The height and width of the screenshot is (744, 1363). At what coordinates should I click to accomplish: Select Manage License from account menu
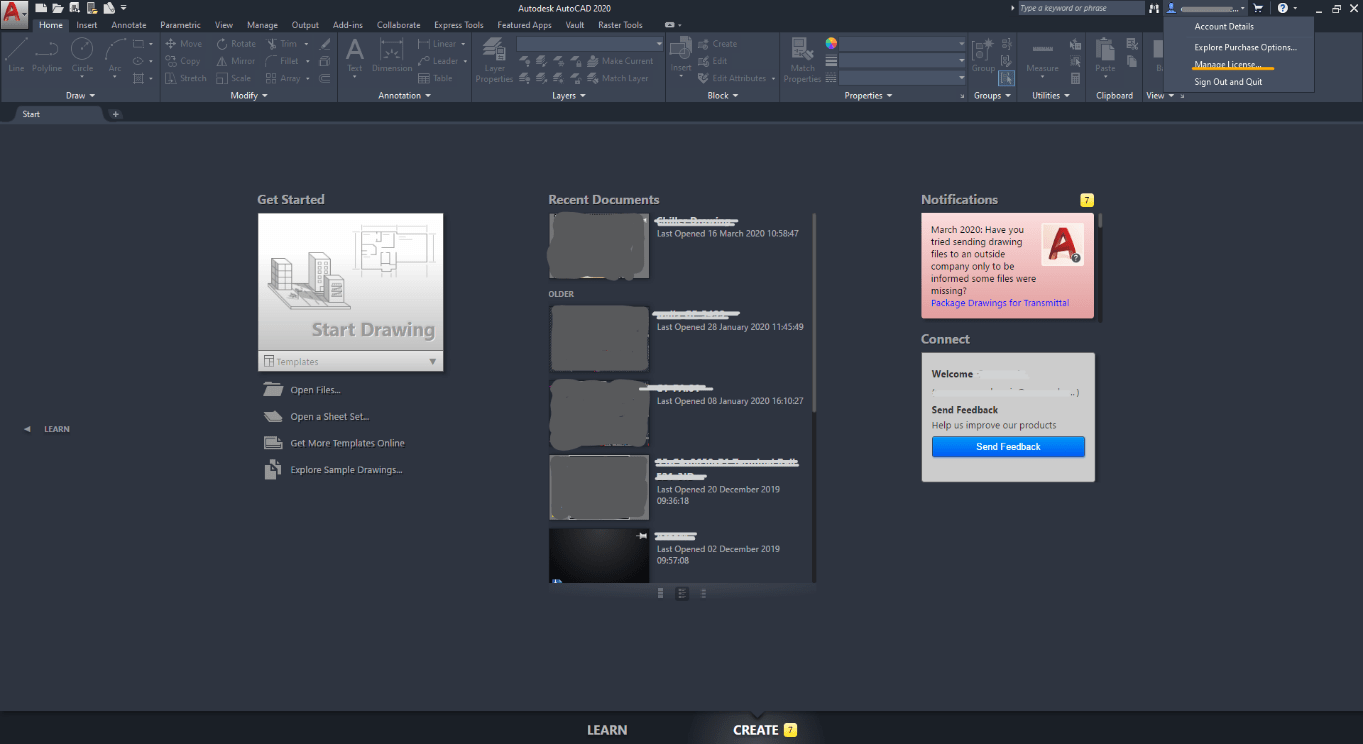click(x=1226, y=64)
